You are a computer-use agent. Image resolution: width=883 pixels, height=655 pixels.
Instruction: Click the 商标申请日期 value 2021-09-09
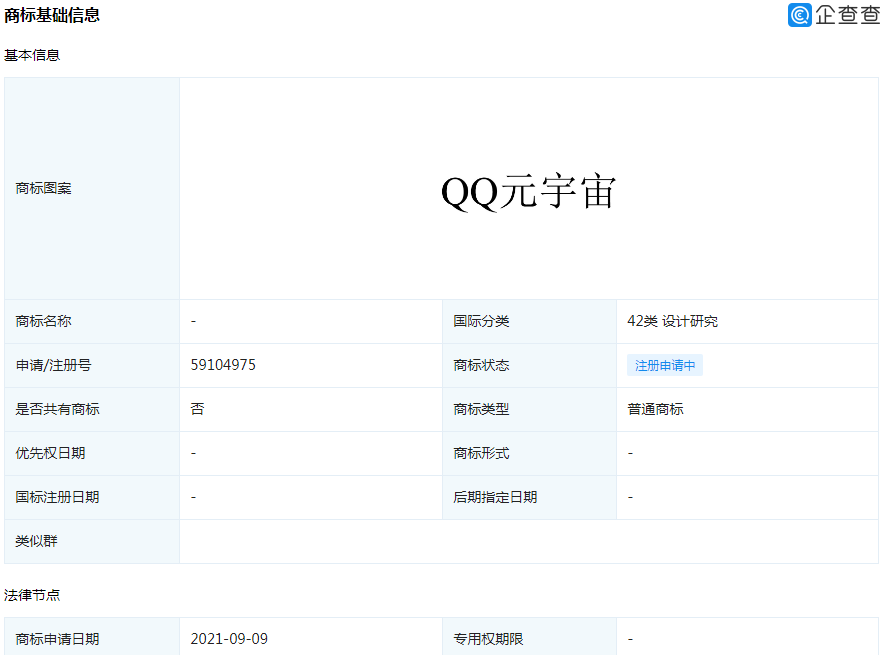228,636
